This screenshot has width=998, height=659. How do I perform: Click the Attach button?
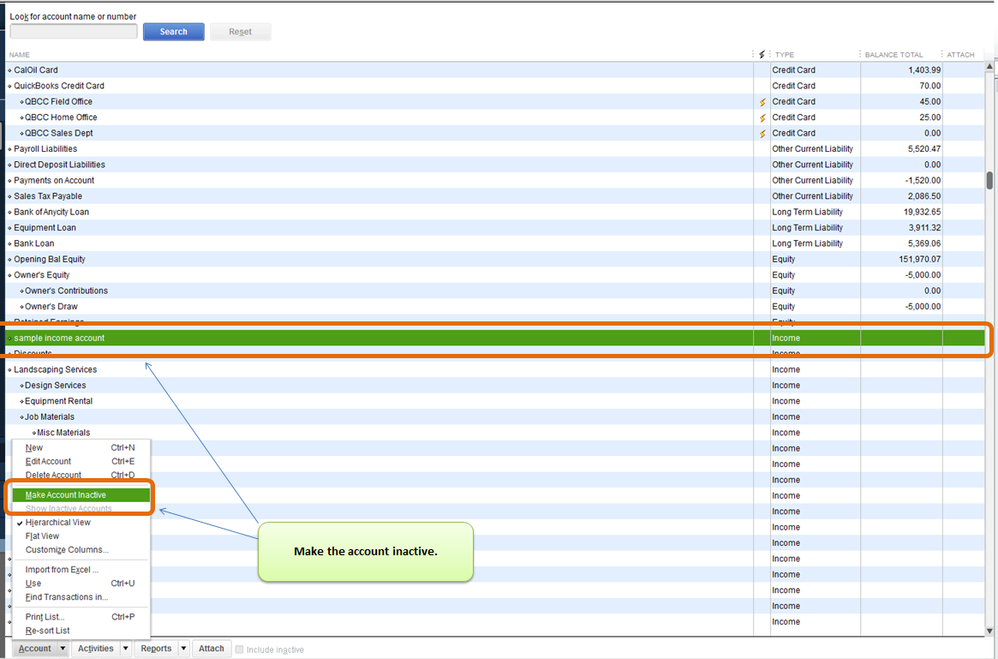[211, 648]
